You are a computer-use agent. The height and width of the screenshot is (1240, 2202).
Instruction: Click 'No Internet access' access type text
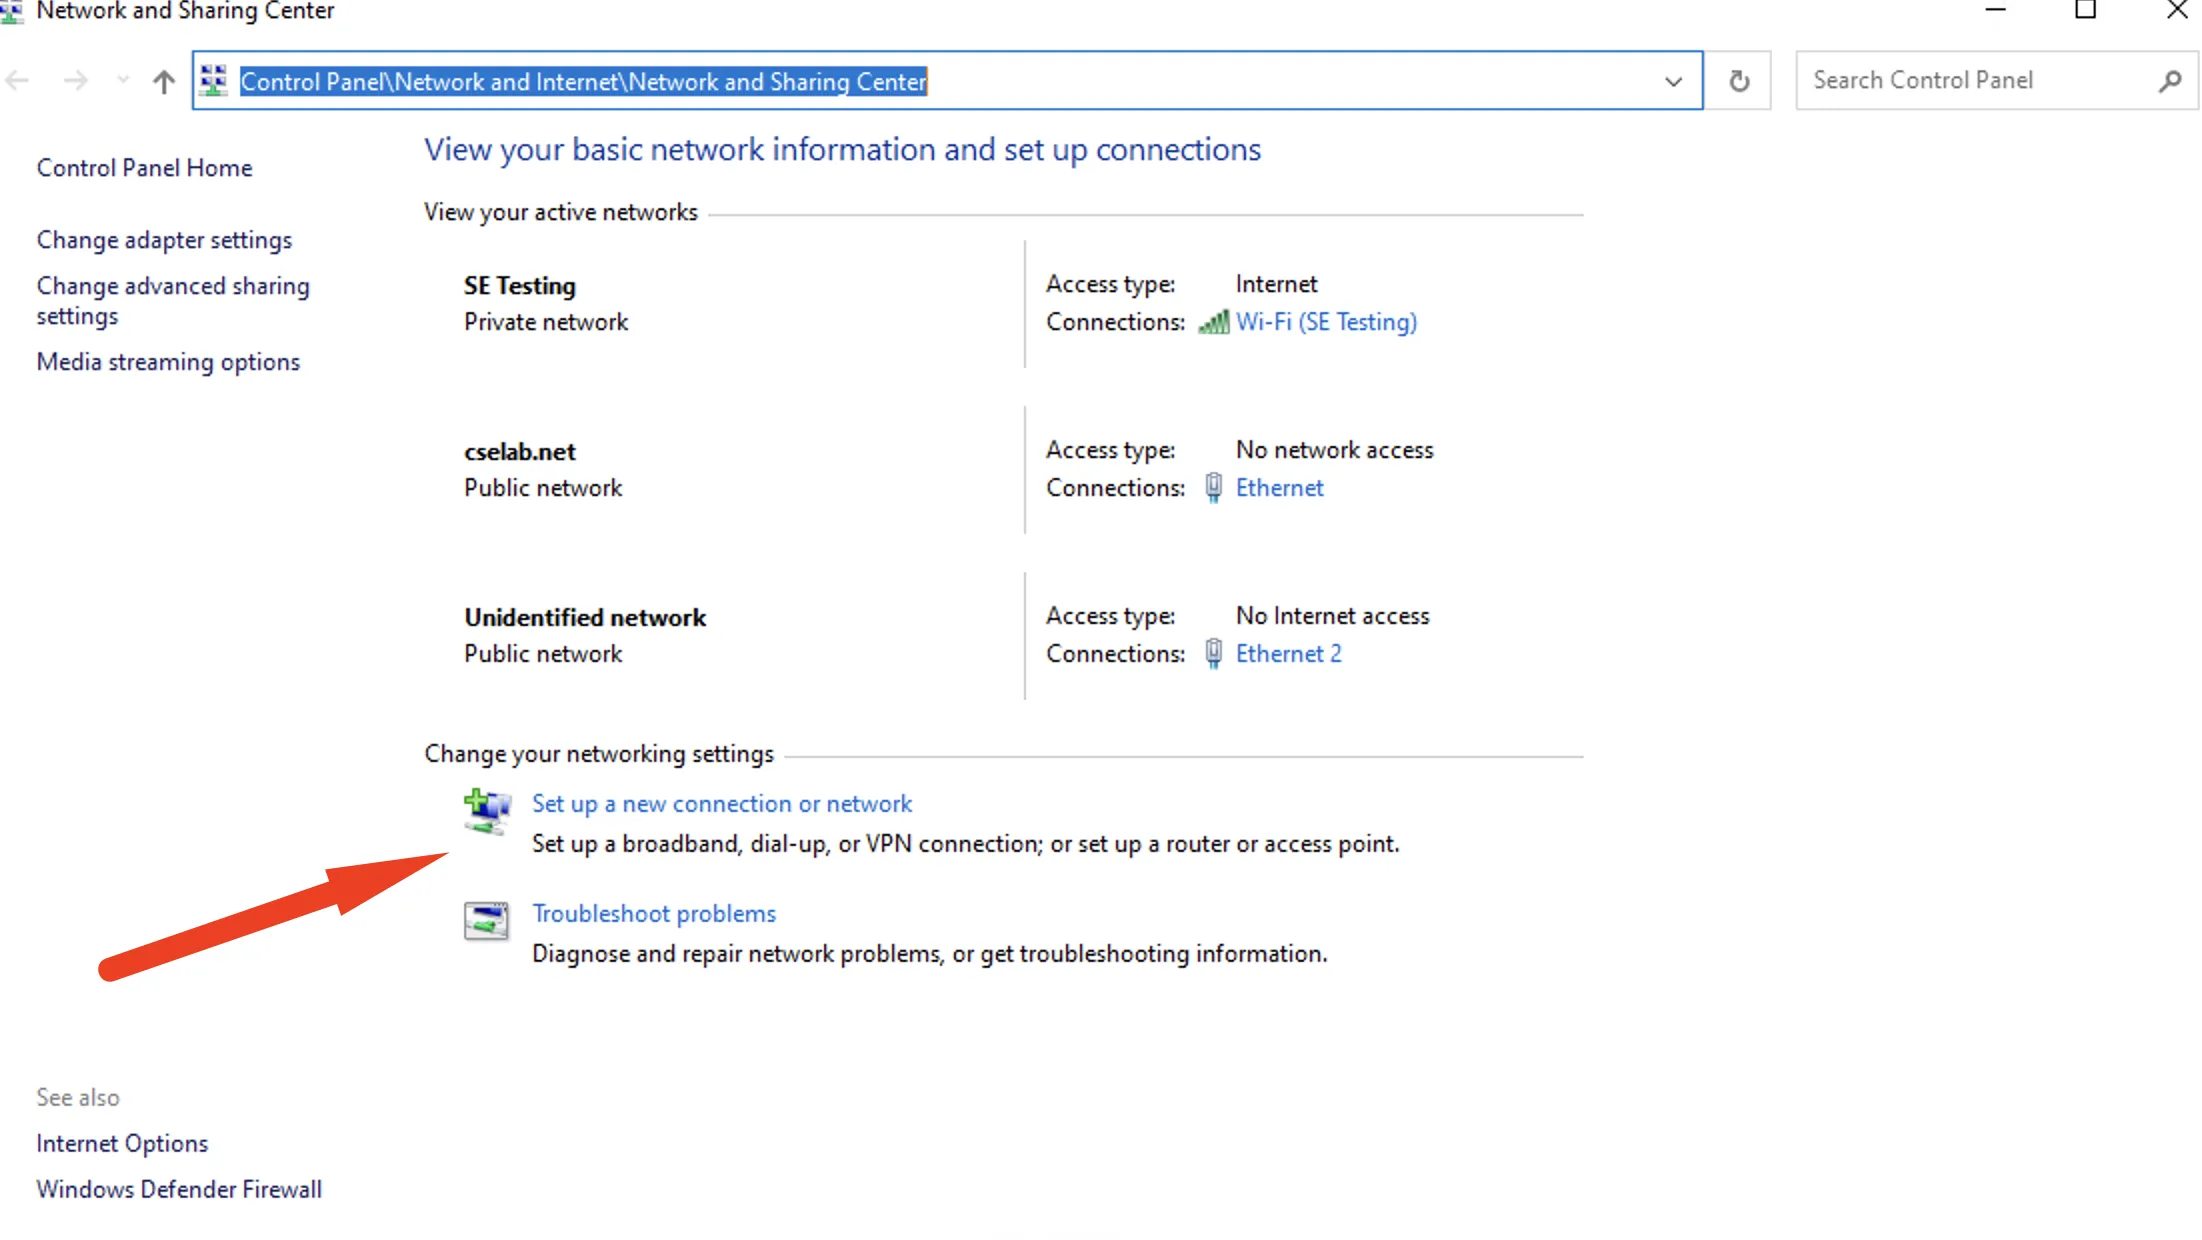click(1332, 616)
